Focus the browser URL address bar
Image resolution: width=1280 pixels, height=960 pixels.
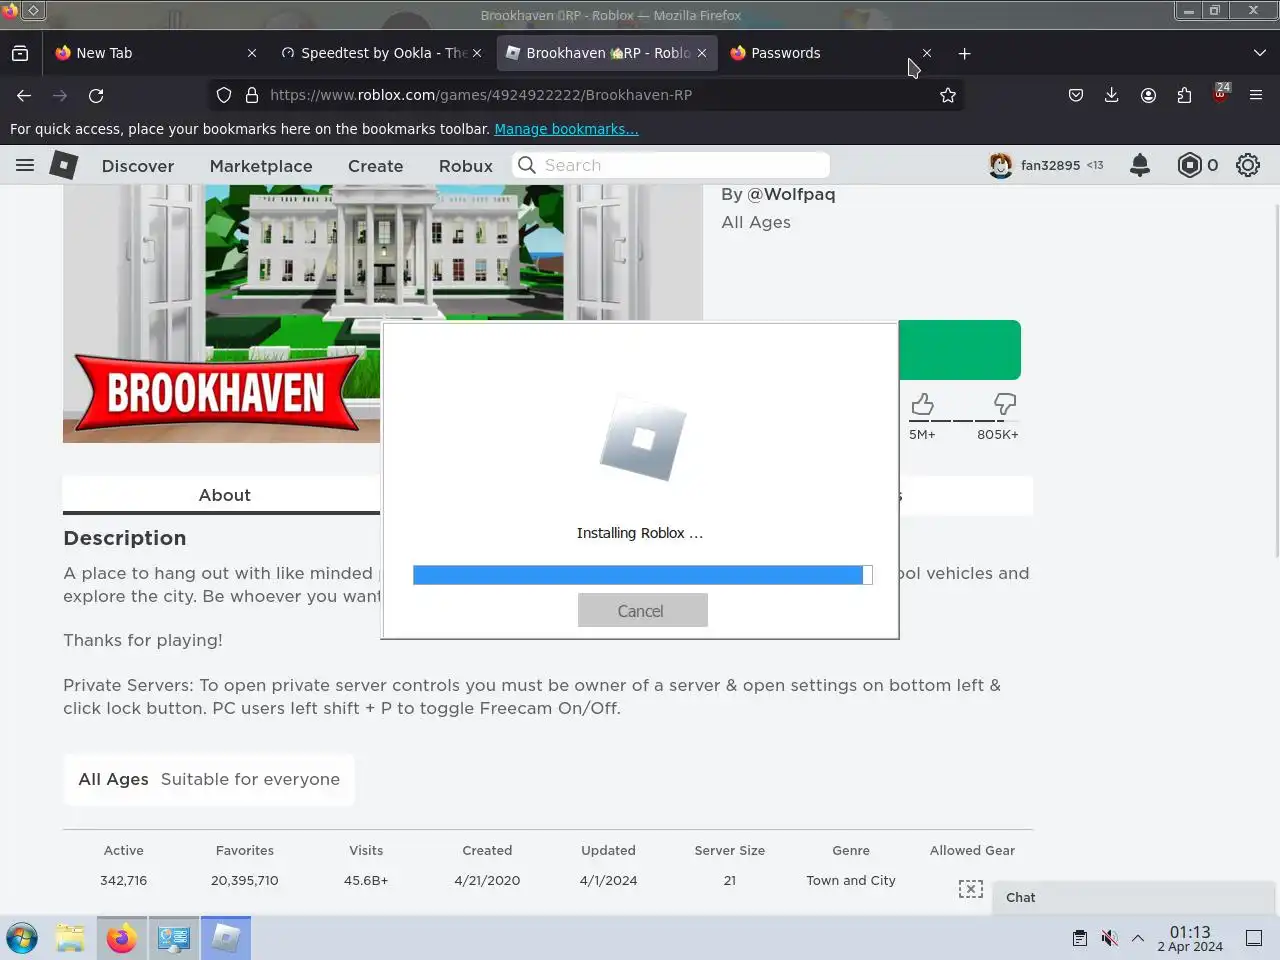click(588, 95)
